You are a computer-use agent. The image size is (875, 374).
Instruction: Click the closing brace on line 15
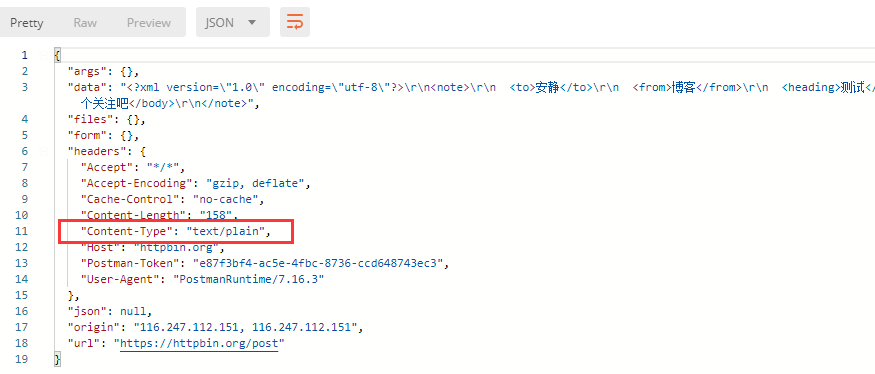pos(70,295)
